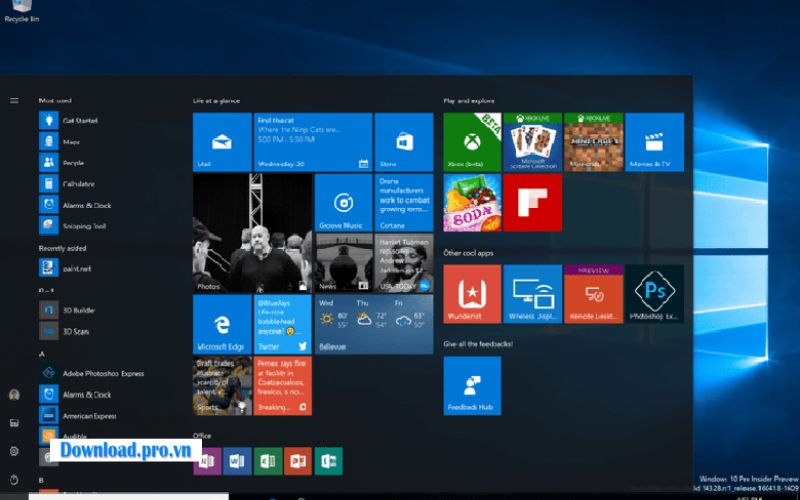Open Remote Desktop Preview tile
The height and width of the screenshot is (500, 800).
point(593,293)
